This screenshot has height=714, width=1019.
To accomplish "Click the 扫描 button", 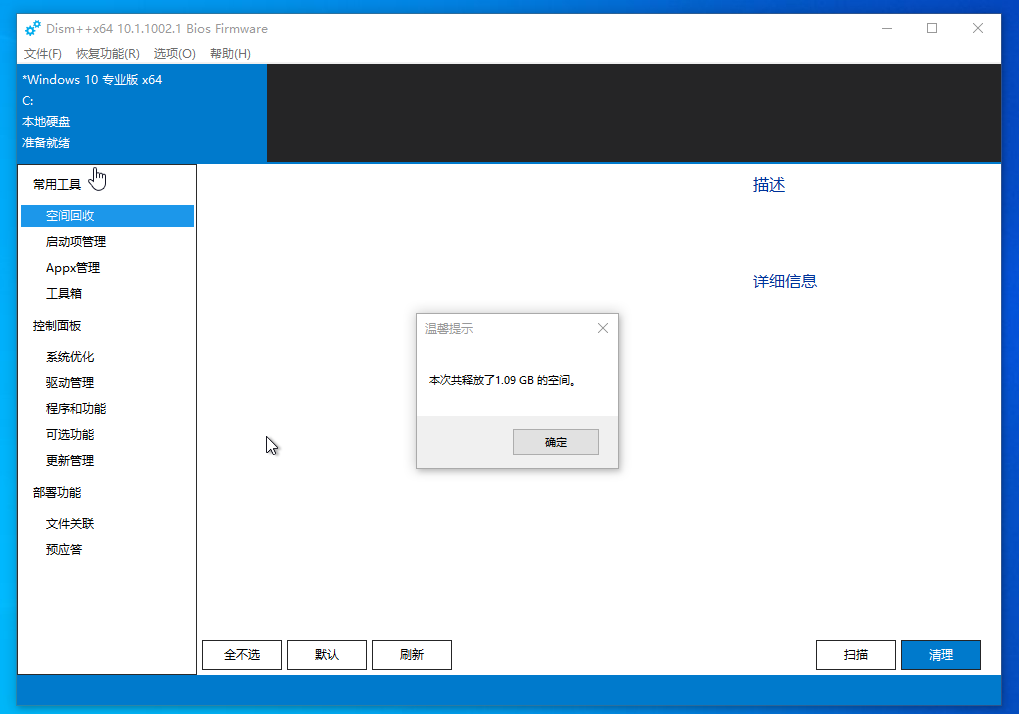I will (855, 655).
